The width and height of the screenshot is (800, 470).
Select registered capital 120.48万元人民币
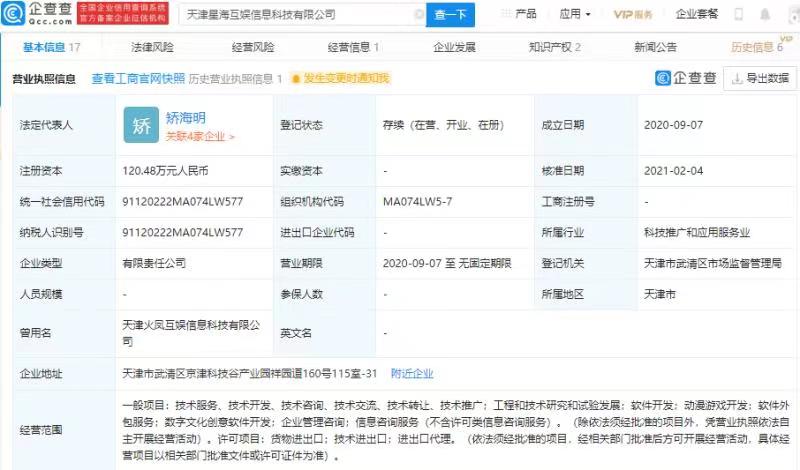pos(165,171)
